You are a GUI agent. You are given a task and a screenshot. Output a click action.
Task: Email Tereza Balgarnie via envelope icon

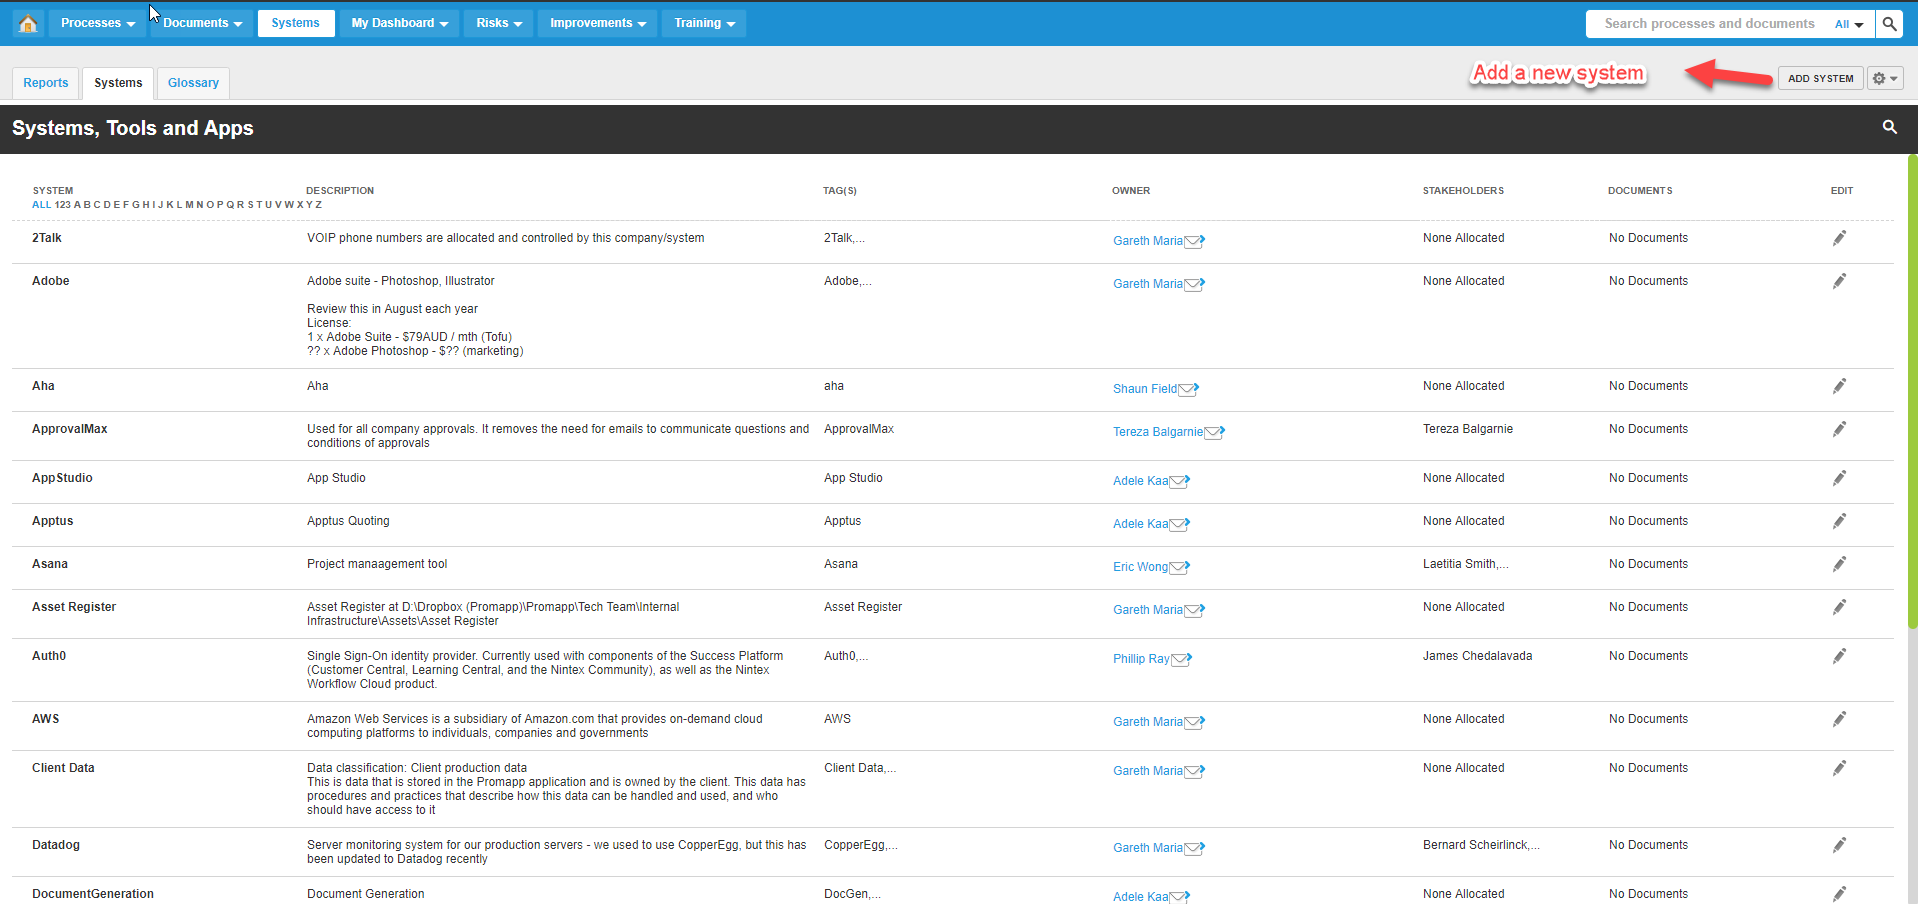click(1214, 432)
